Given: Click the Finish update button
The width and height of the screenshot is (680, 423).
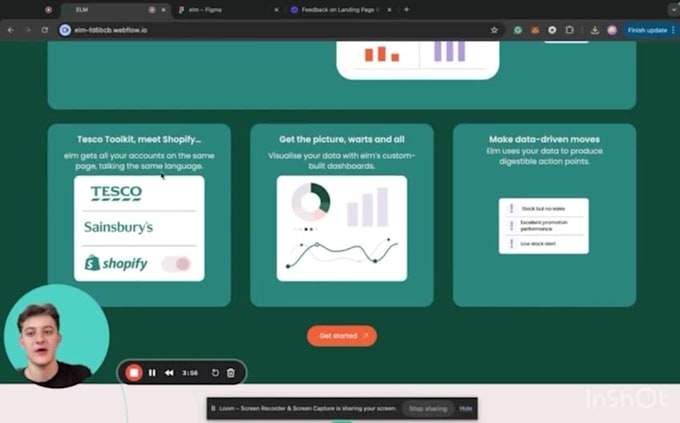Looking at the screenshot, I should (x=647, y=30).
